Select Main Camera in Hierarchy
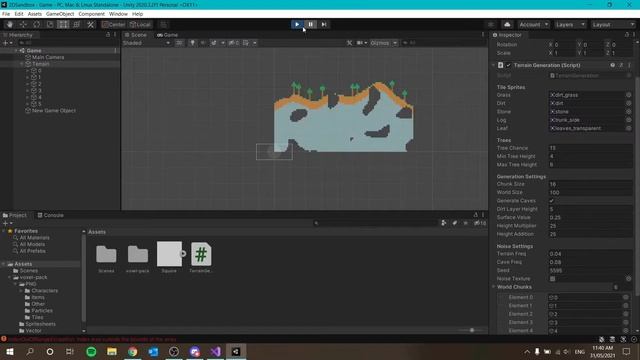Screen dimensions: 640x360 click(x=48, y=57)
